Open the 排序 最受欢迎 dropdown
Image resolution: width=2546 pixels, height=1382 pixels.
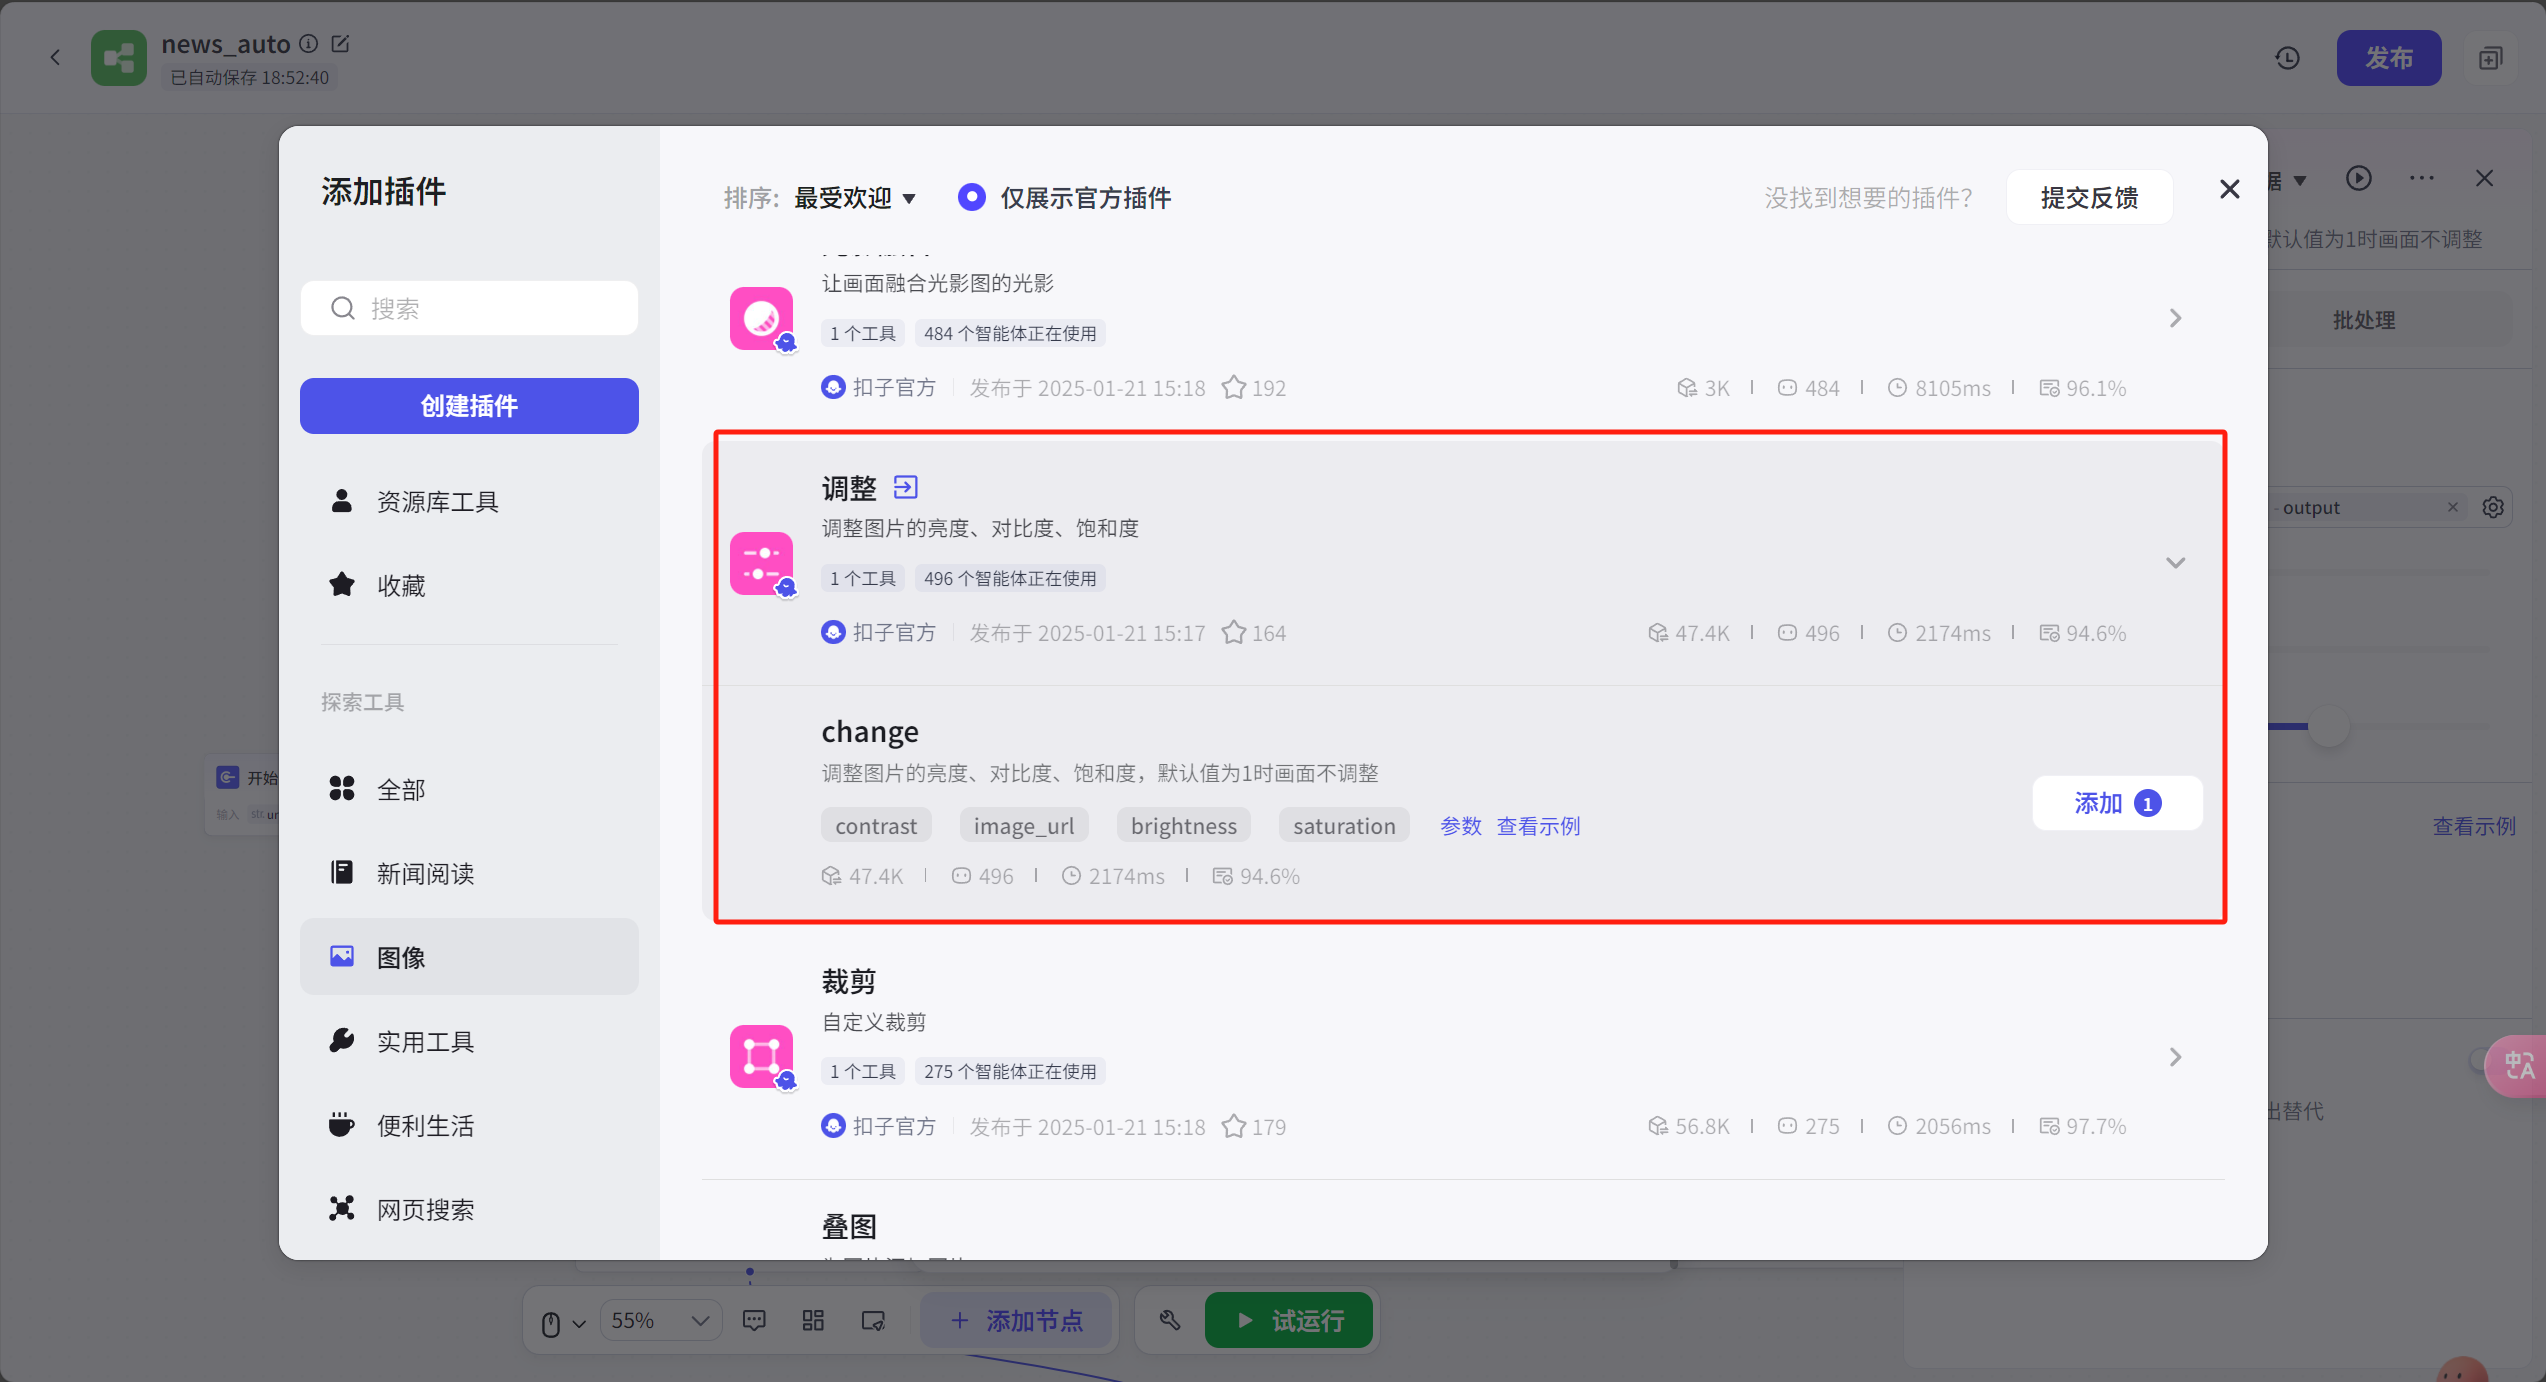tap(855, 198)
